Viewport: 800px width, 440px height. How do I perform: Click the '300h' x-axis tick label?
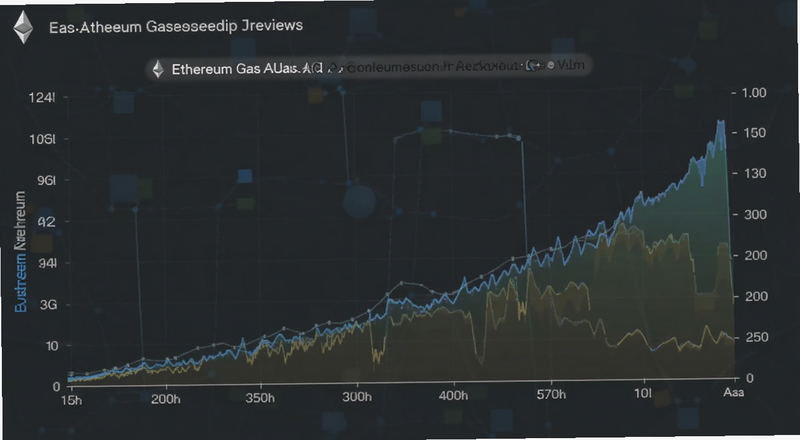click(x=357, y=397)
